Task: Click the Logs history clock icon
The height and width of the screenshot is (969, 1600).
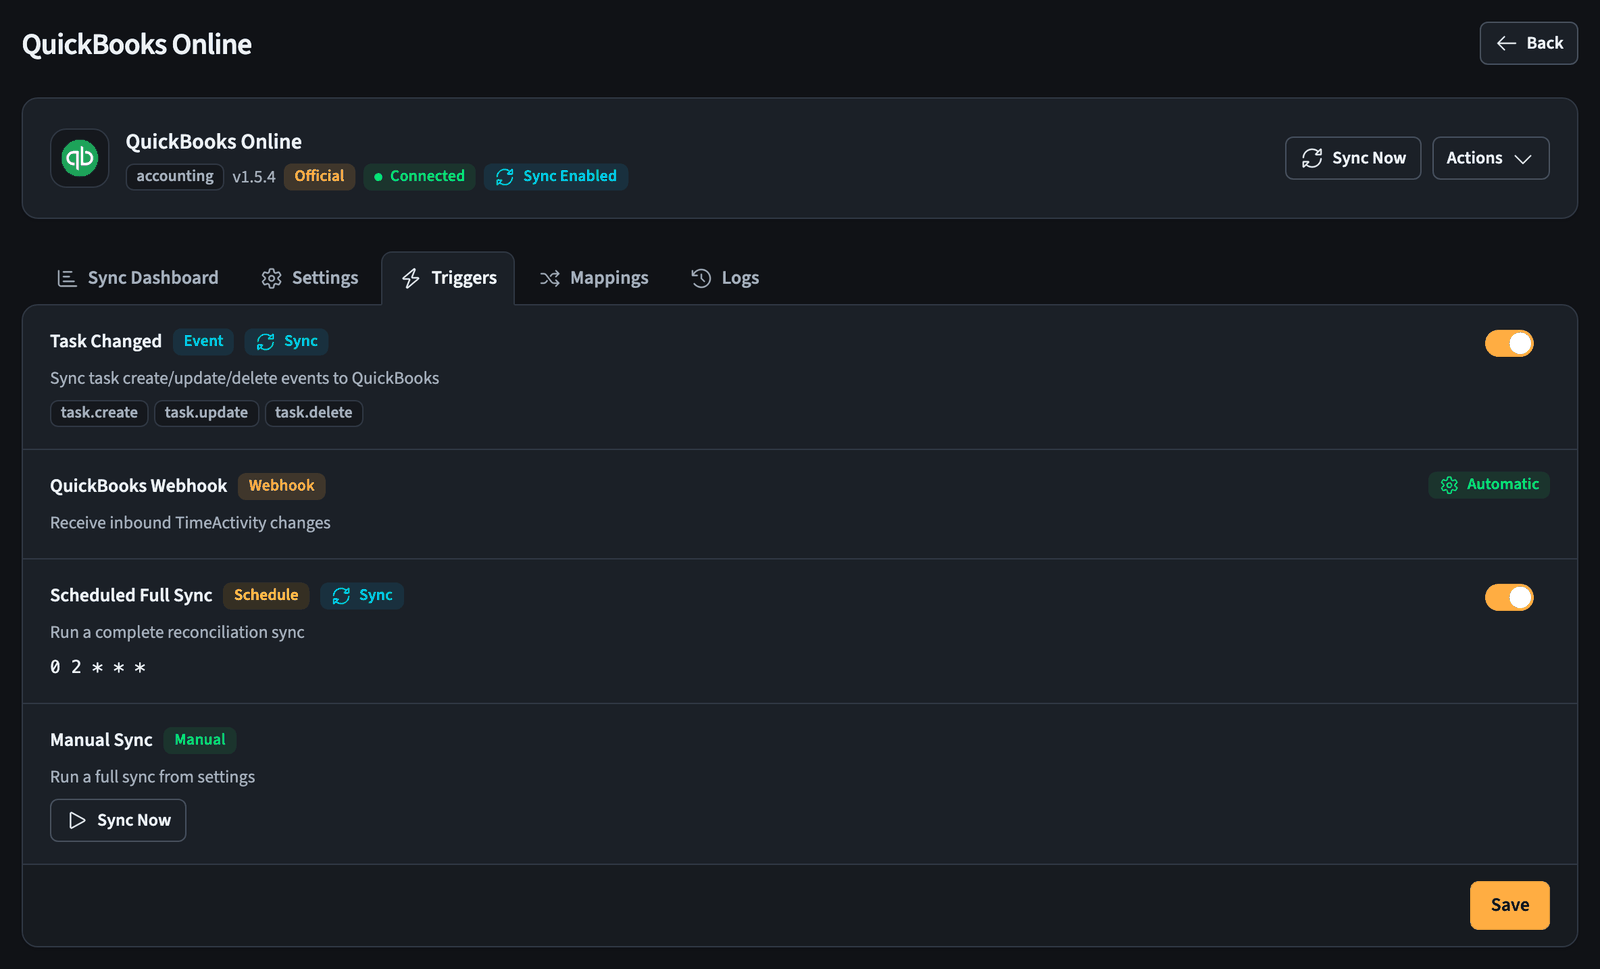Action: click(701, 278)
